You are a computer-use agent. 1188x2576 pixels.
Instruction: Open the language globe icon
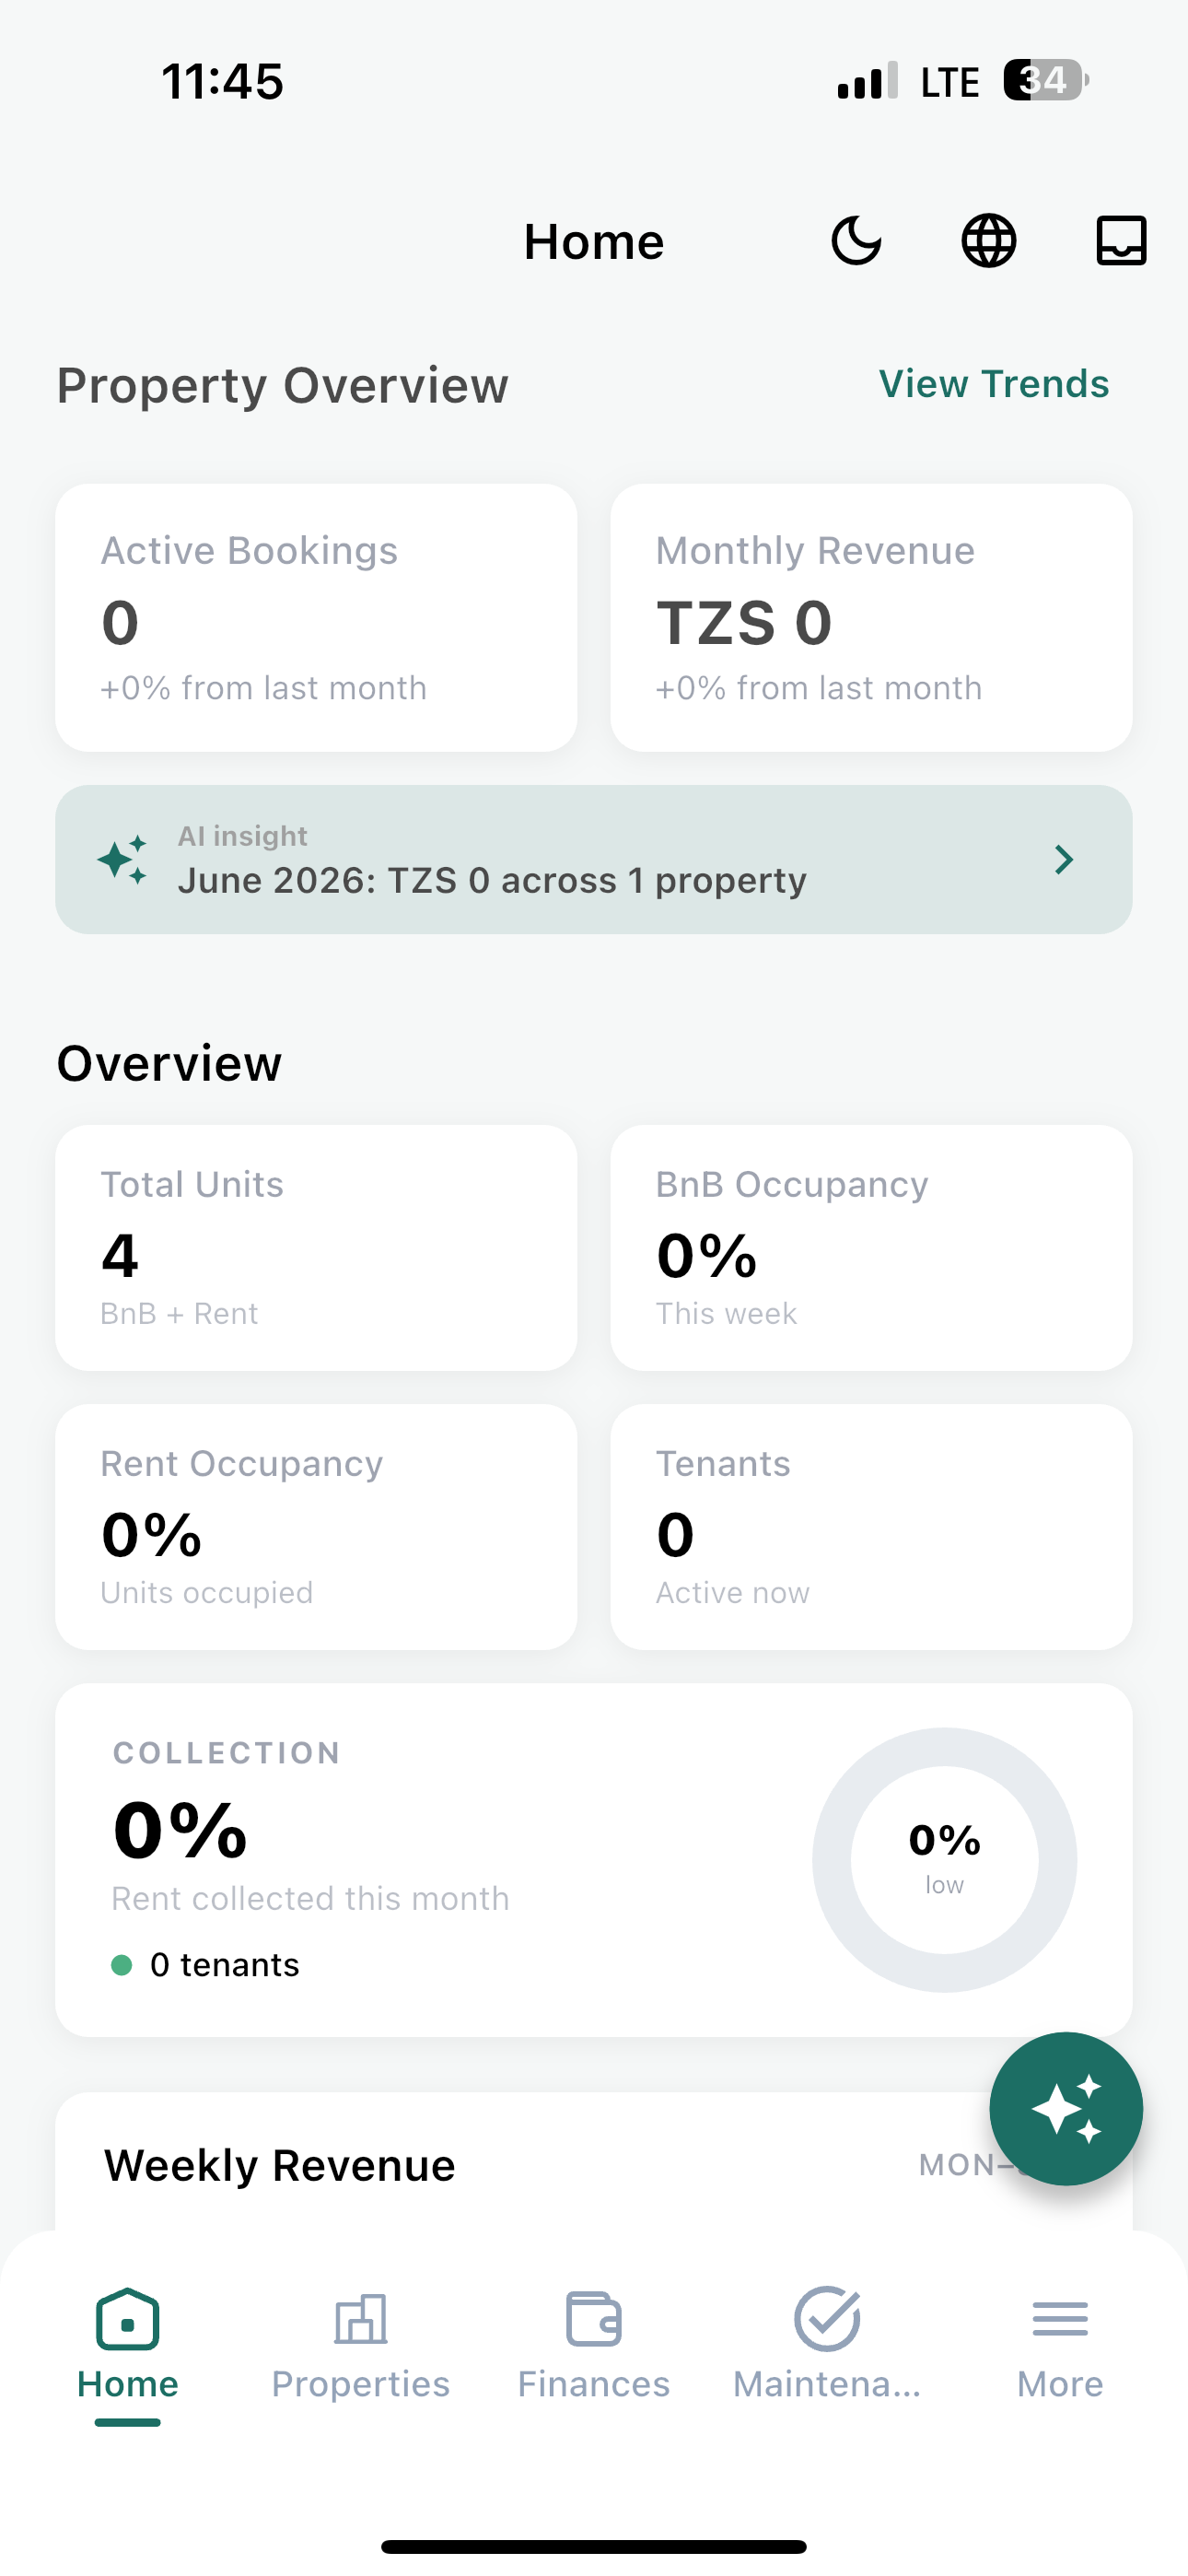point(989,241)
